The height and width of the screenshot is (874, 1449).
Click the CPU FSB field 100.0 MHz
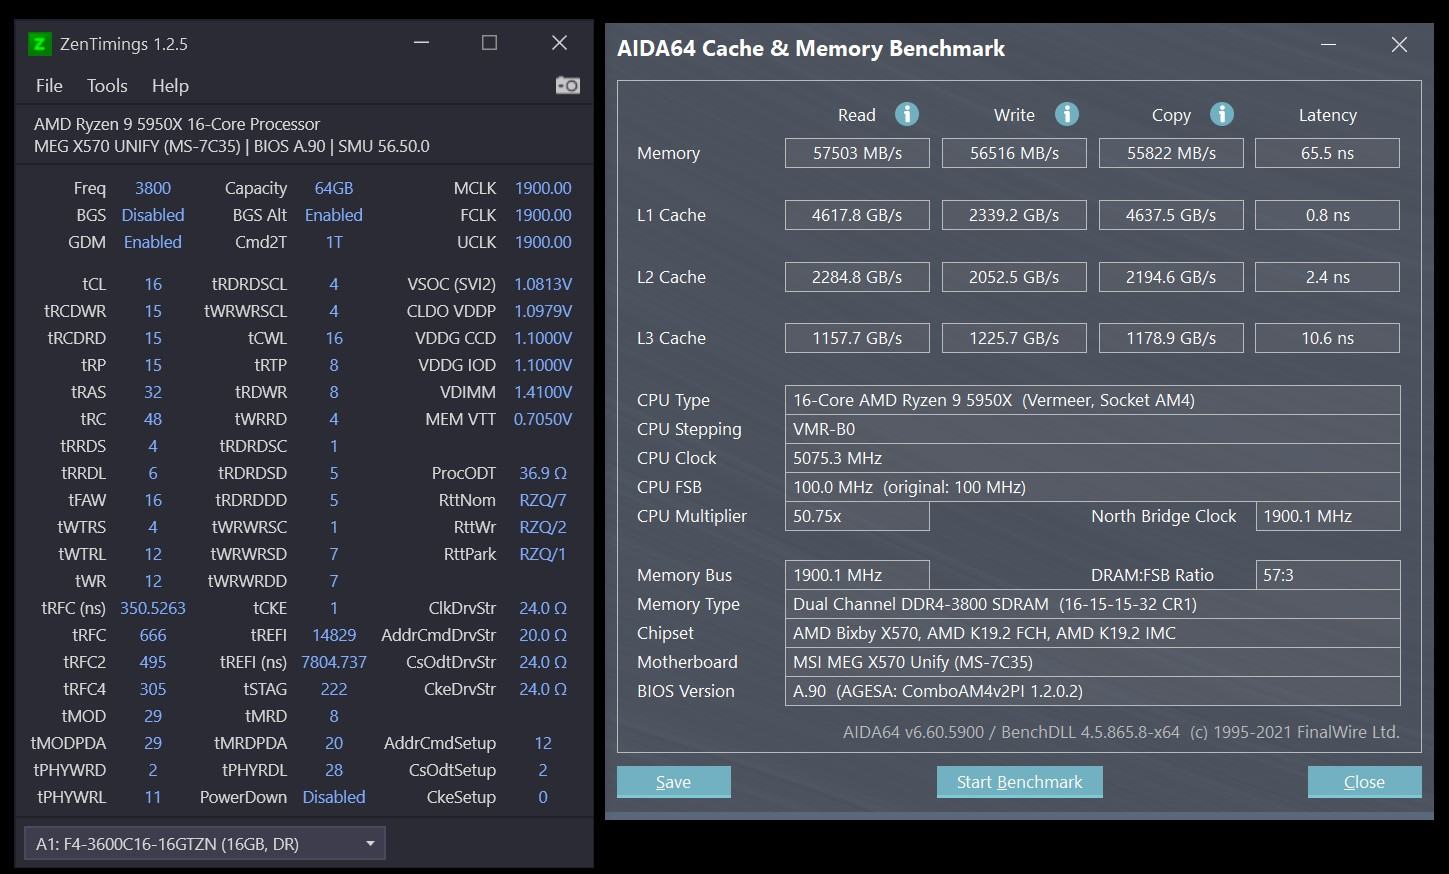(x=1092, y=487)
